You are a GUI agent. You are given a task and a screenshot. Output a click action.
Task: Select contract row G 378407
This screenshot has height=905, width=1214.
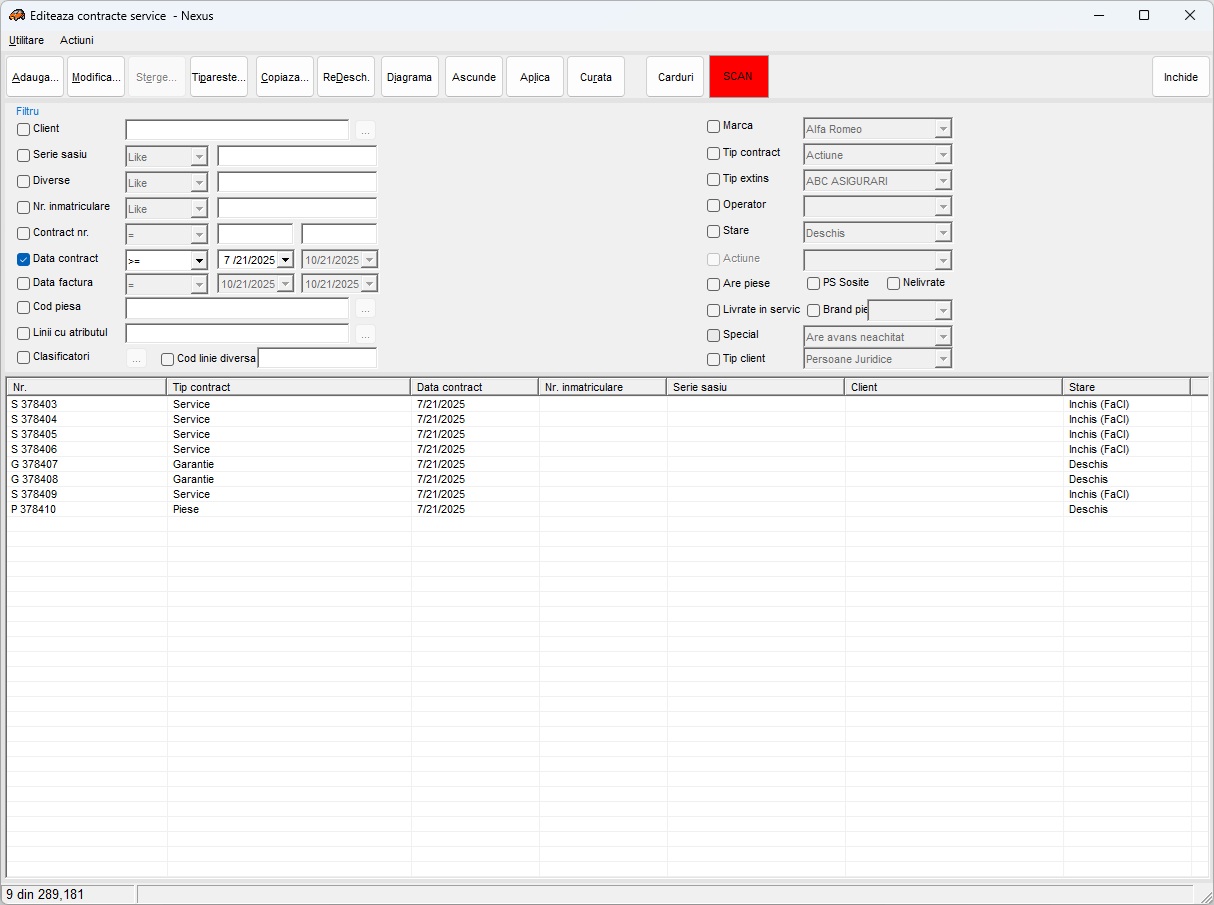coord(35,464)
